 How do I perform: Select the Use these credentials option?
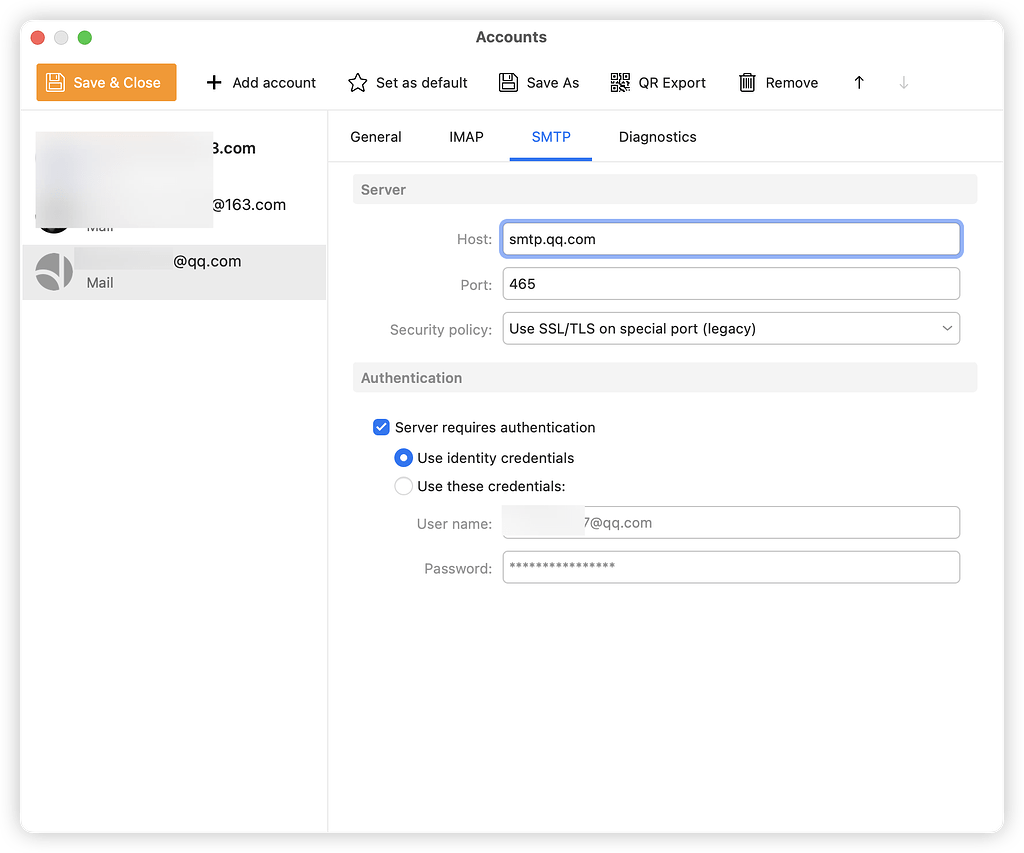coord(403,486)
